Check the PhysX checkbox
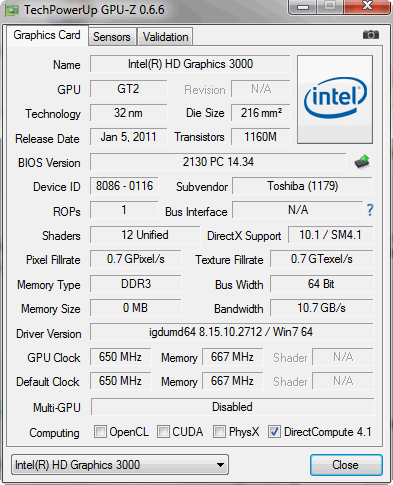Viewport: 393px width, 485px height. point(219,431)
